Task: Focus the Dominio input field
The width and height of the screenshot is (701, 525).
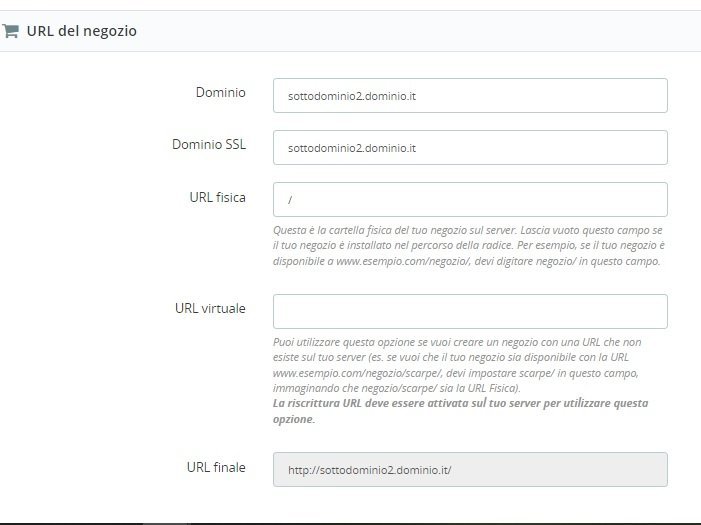Action: click(x=470, y=96)
